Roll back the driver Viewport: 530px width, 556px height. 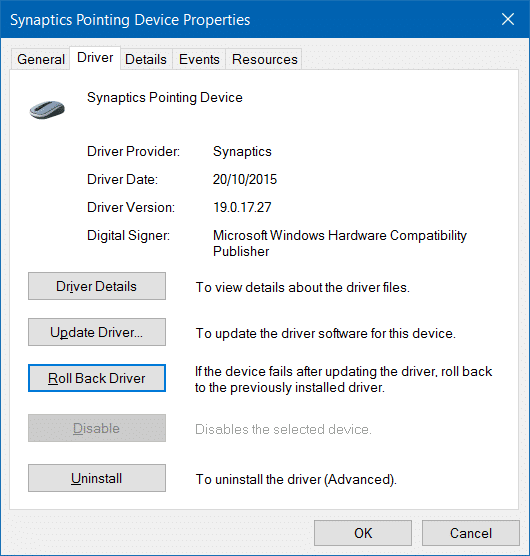(97, 378)
